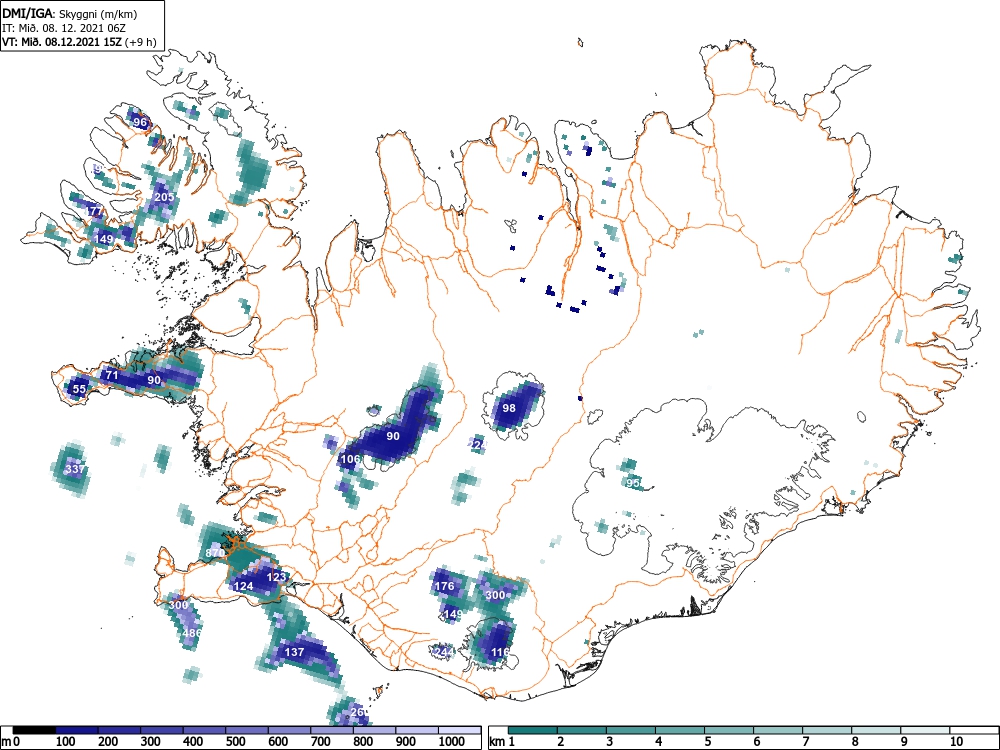Click the visibility value 337 offshore west
The height and width of the screenshot is (750, 1000).
(x=75, y=469)
